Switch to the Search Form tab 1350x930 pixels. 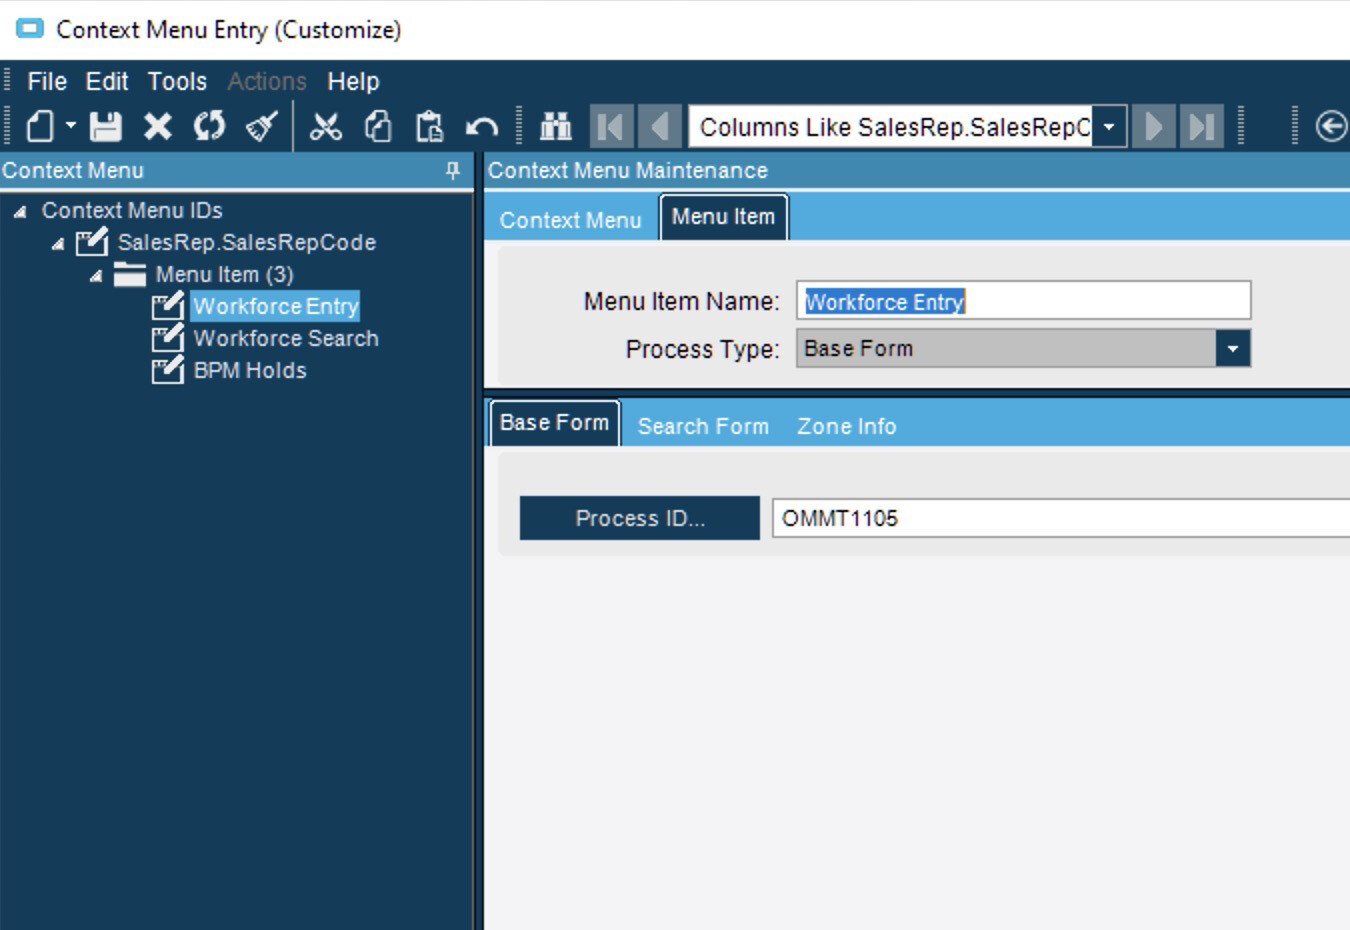tap(702, 425)
